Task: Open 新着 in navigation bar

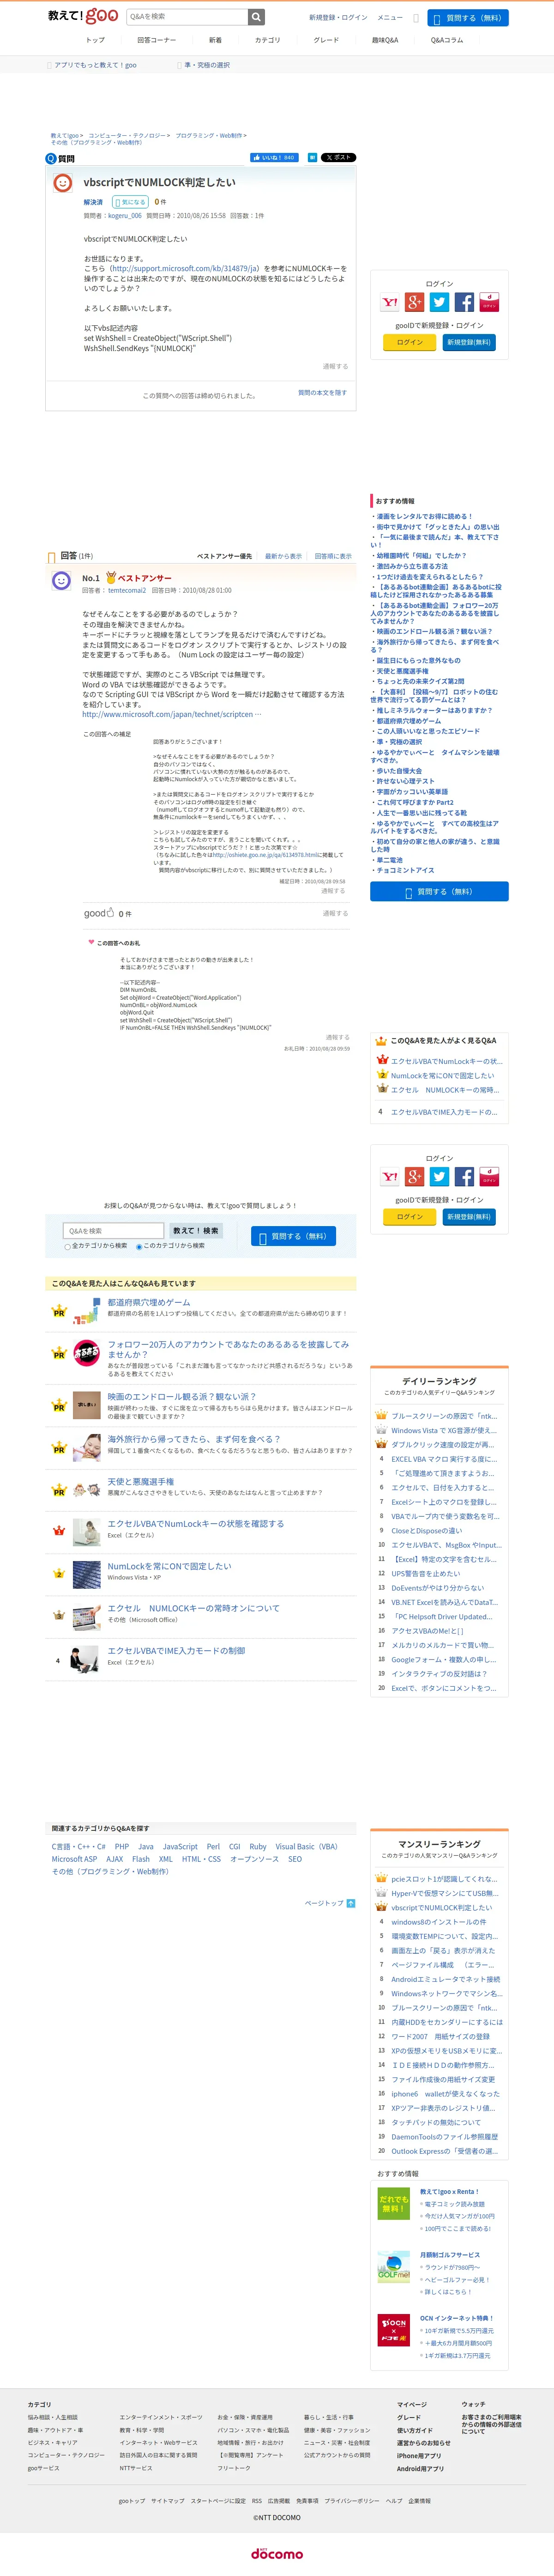Action: [215, 40]
